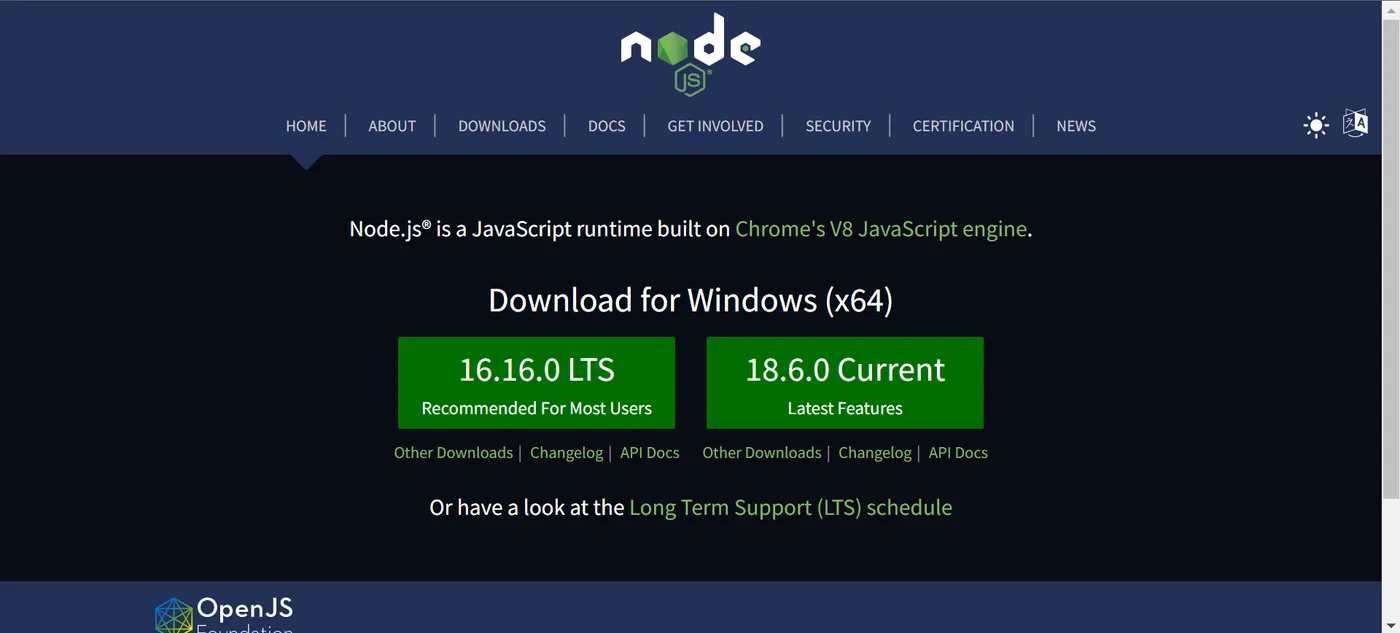Open Other Downloads under 18.6.0 Current
Viewport: 1400px width, 633px height.
762,453
